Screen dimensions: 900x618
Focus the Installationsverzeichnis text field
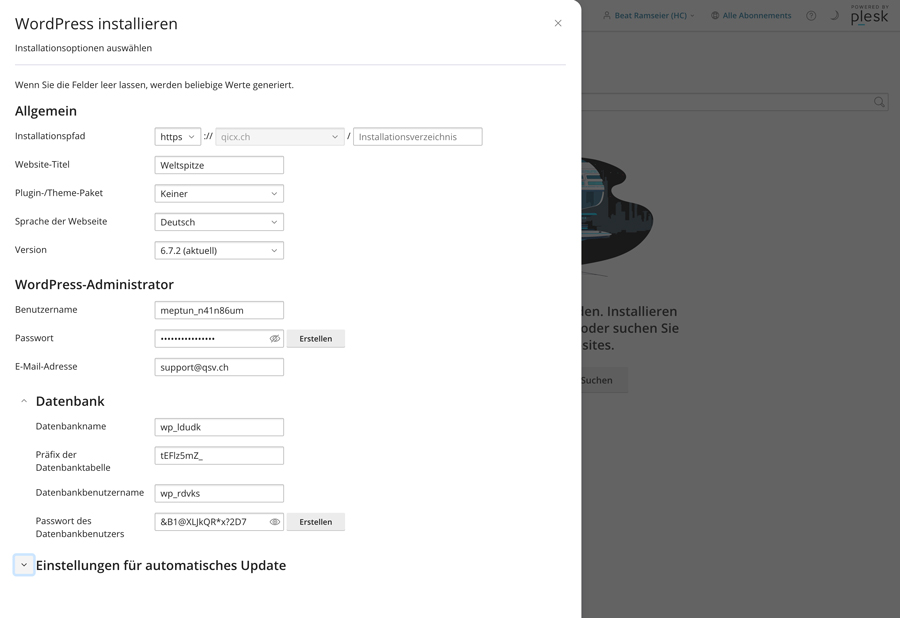point(417,137)
